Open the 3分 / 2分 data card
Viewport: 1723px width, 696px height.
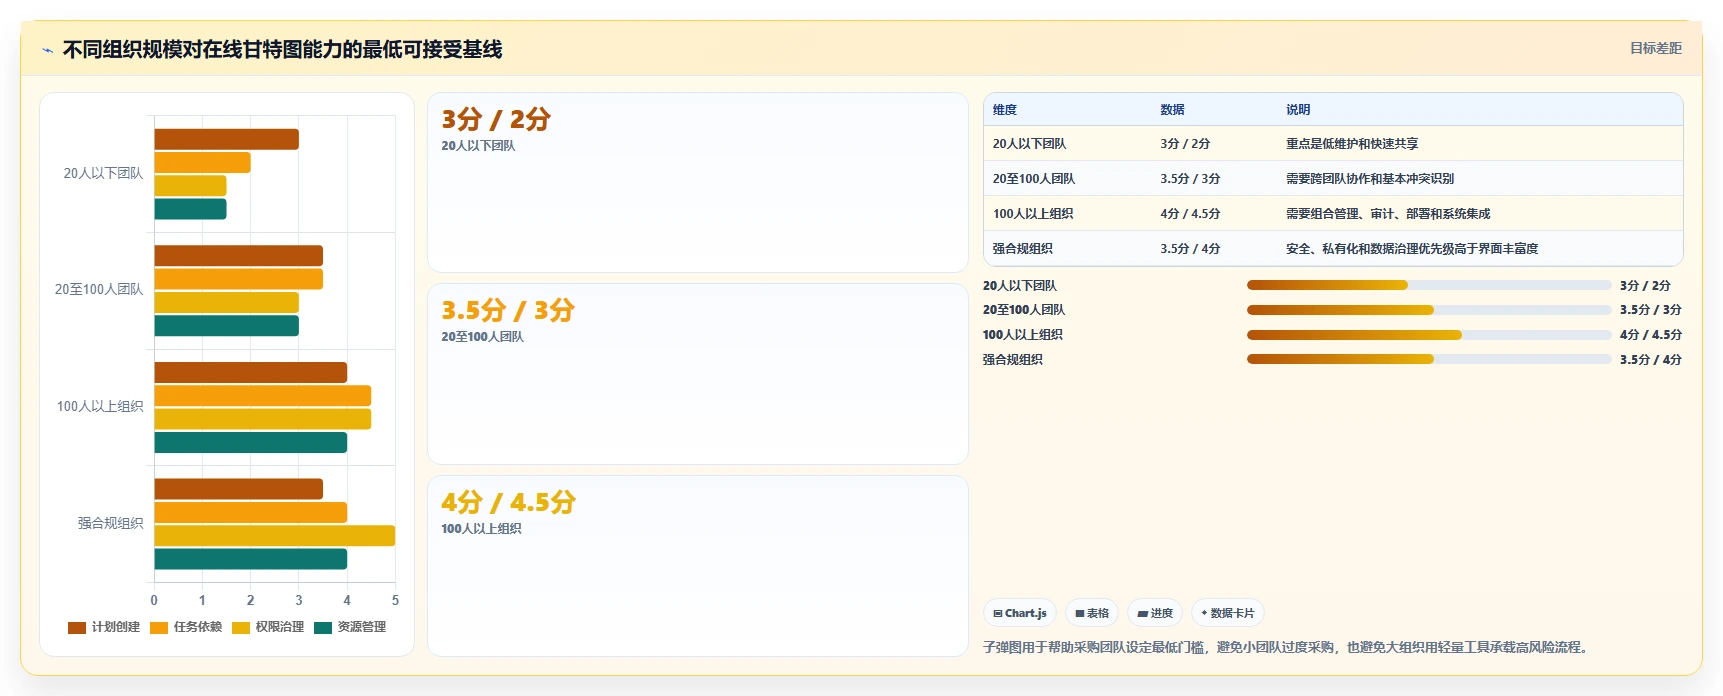(x=698, y=182)
